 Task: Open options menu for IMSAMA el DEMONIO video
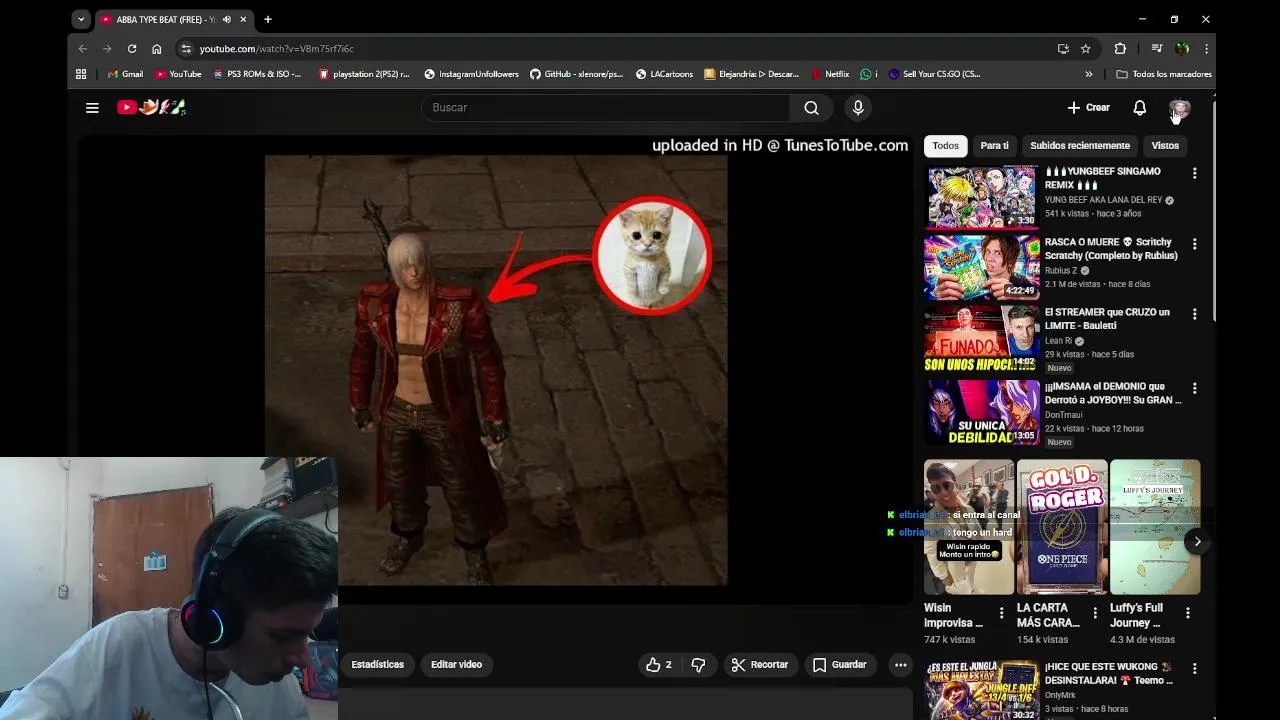pos(1194,388)
